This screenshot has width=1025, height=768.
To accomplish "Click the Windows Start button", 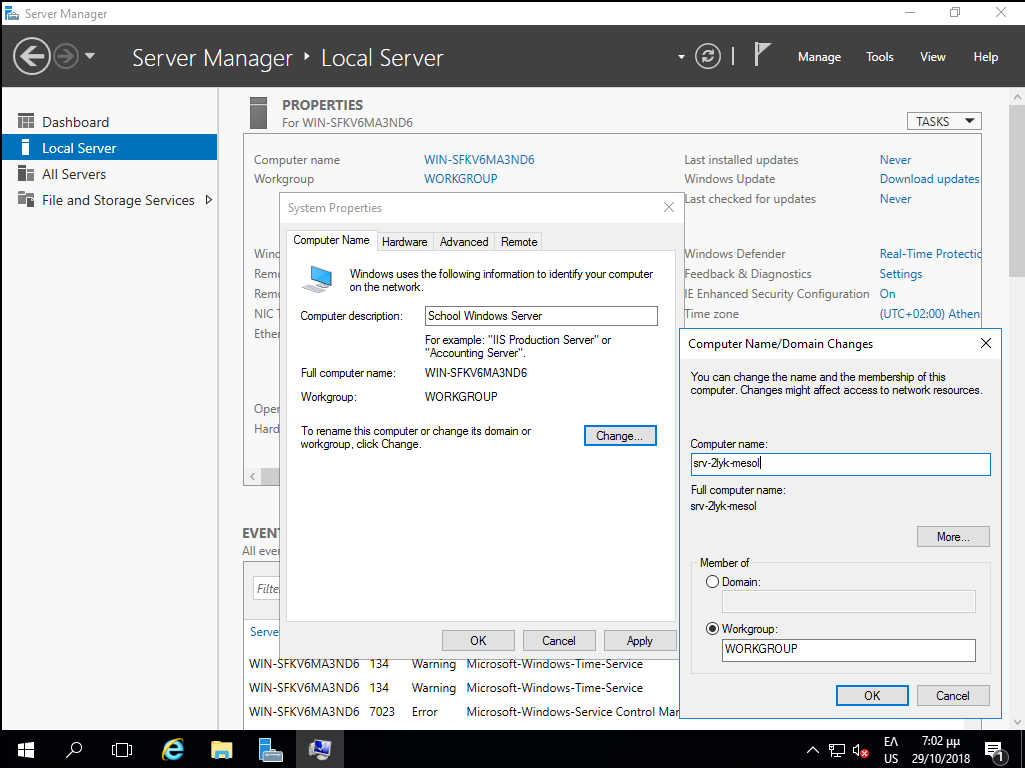I will 25,749.
